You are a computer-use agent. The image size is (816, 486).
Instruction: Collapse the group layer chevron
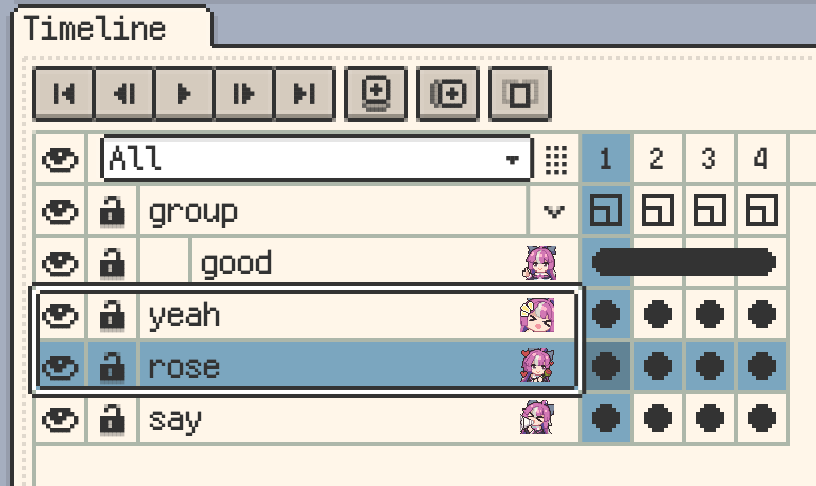[554, 211]
